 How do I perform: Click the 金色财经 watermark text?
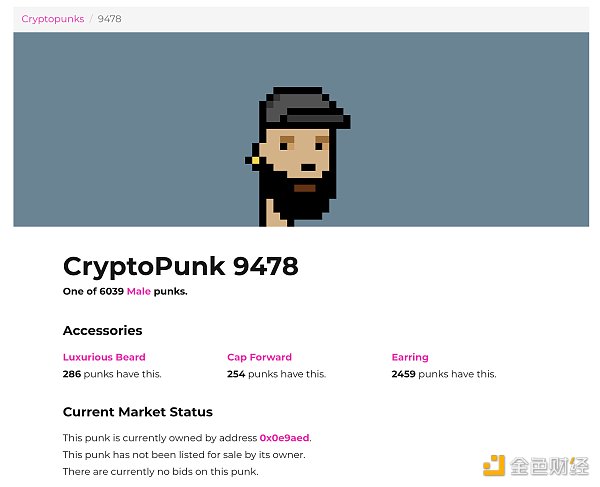coord(549,466)
